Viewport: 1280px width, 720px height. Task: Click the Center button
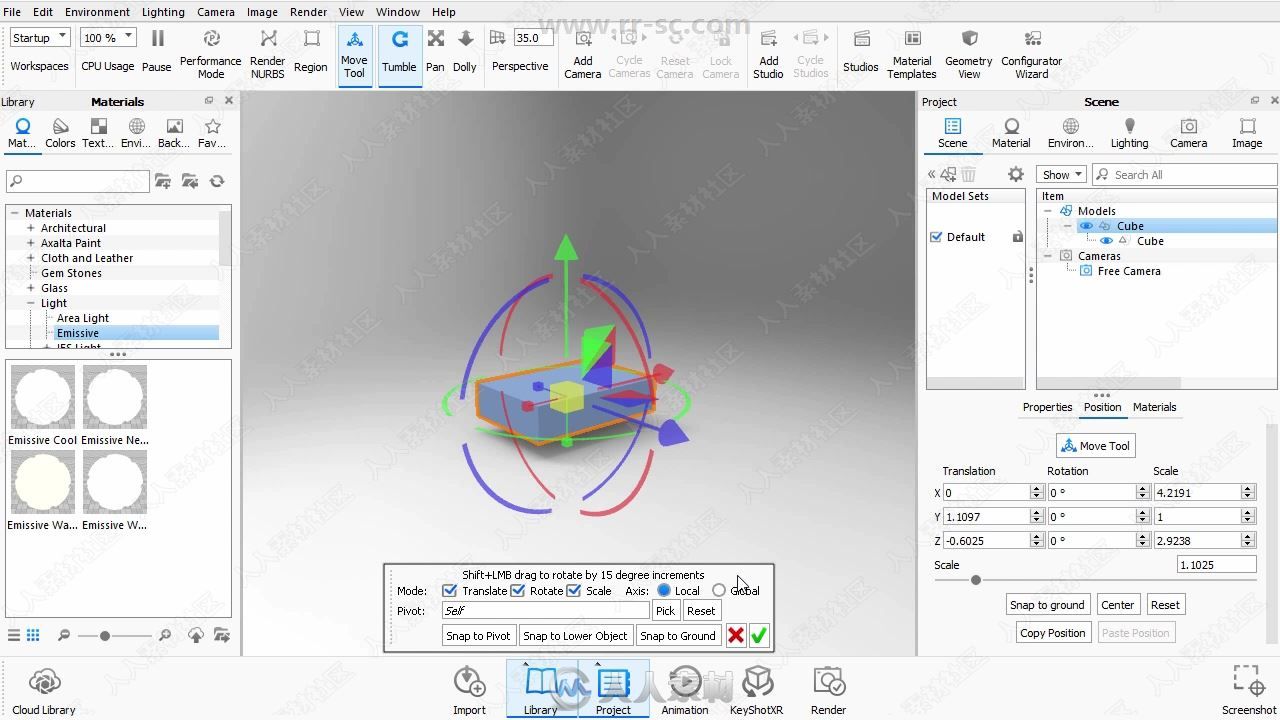click(x=1117, y=605)
